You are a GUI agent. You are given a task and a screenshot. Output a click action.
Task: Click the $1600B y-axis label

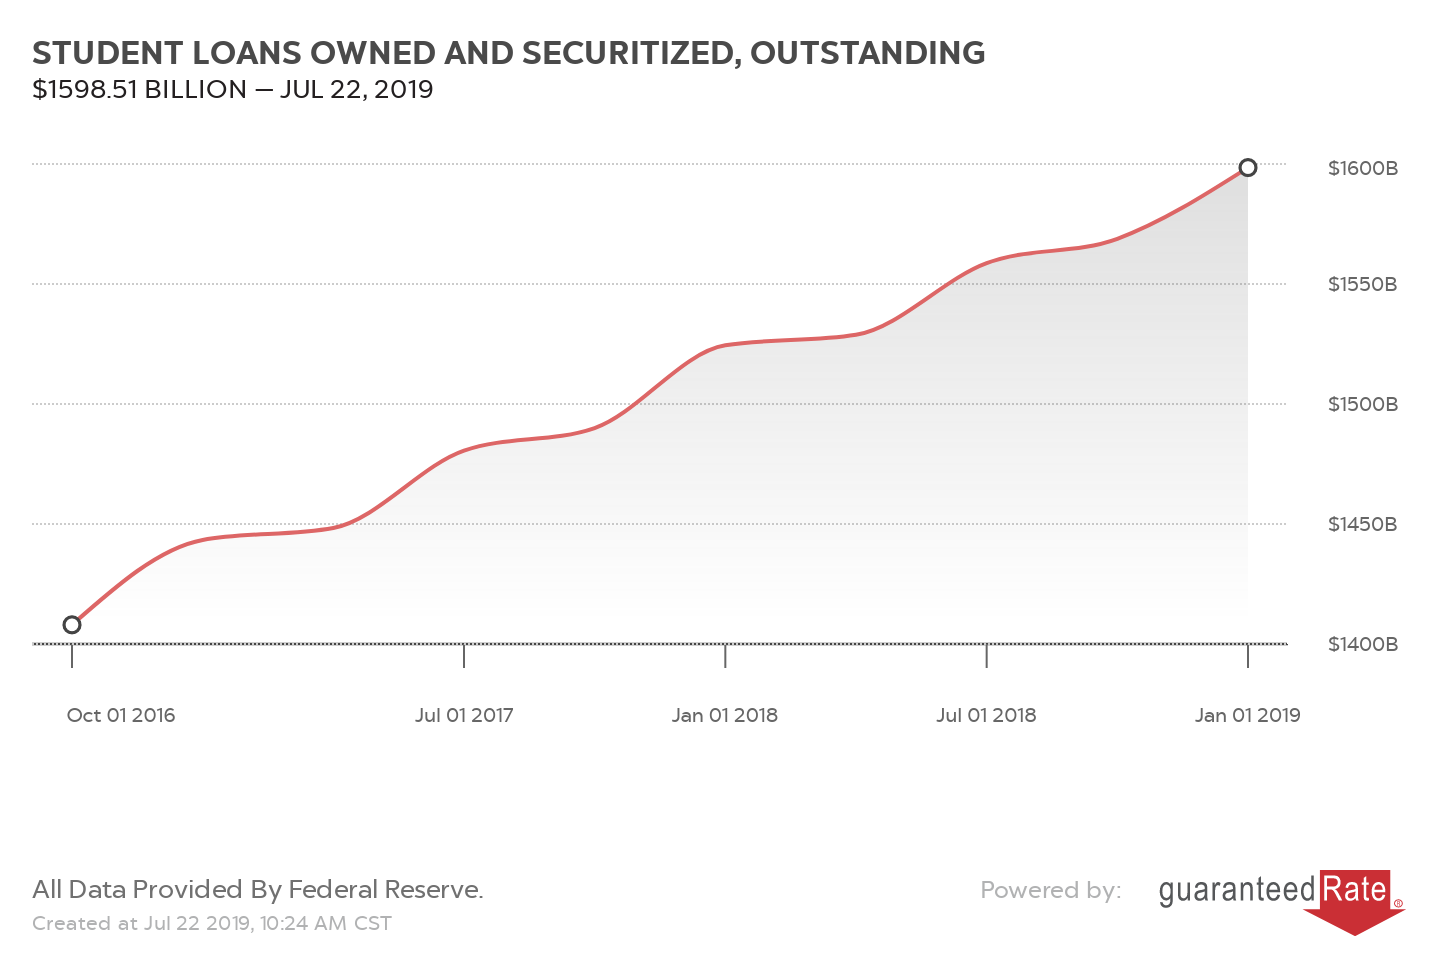1362,168
